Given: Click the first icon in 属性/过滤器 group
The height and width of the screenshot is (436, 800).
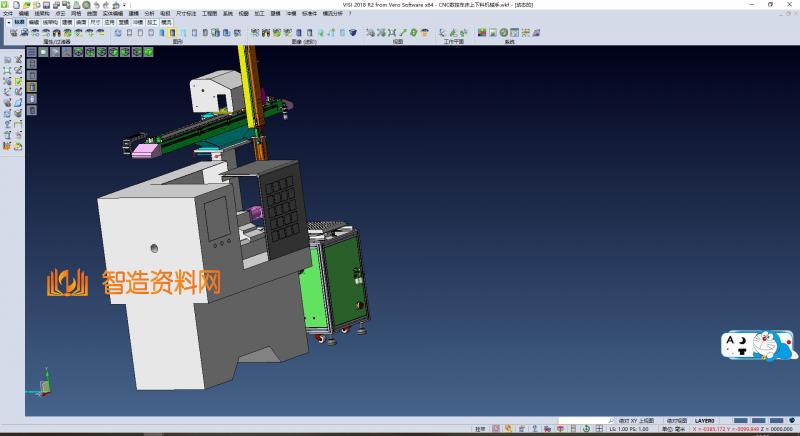Looking at the screenshot, I should point(13,33).
